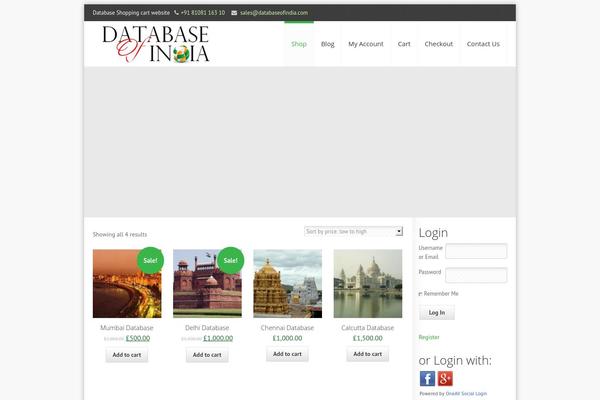Screen dimensions: 600x400
Task: Click the Username or Email field
Action: point(476,251)
